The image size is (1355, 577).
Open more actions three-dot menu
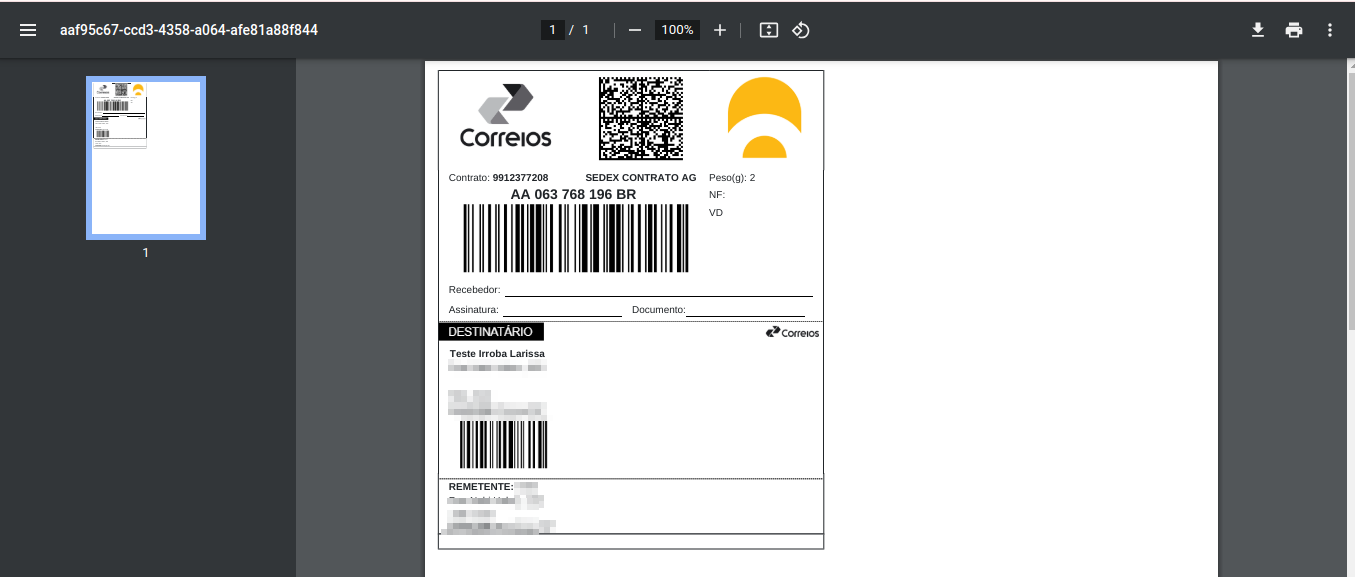[1330, 30]
